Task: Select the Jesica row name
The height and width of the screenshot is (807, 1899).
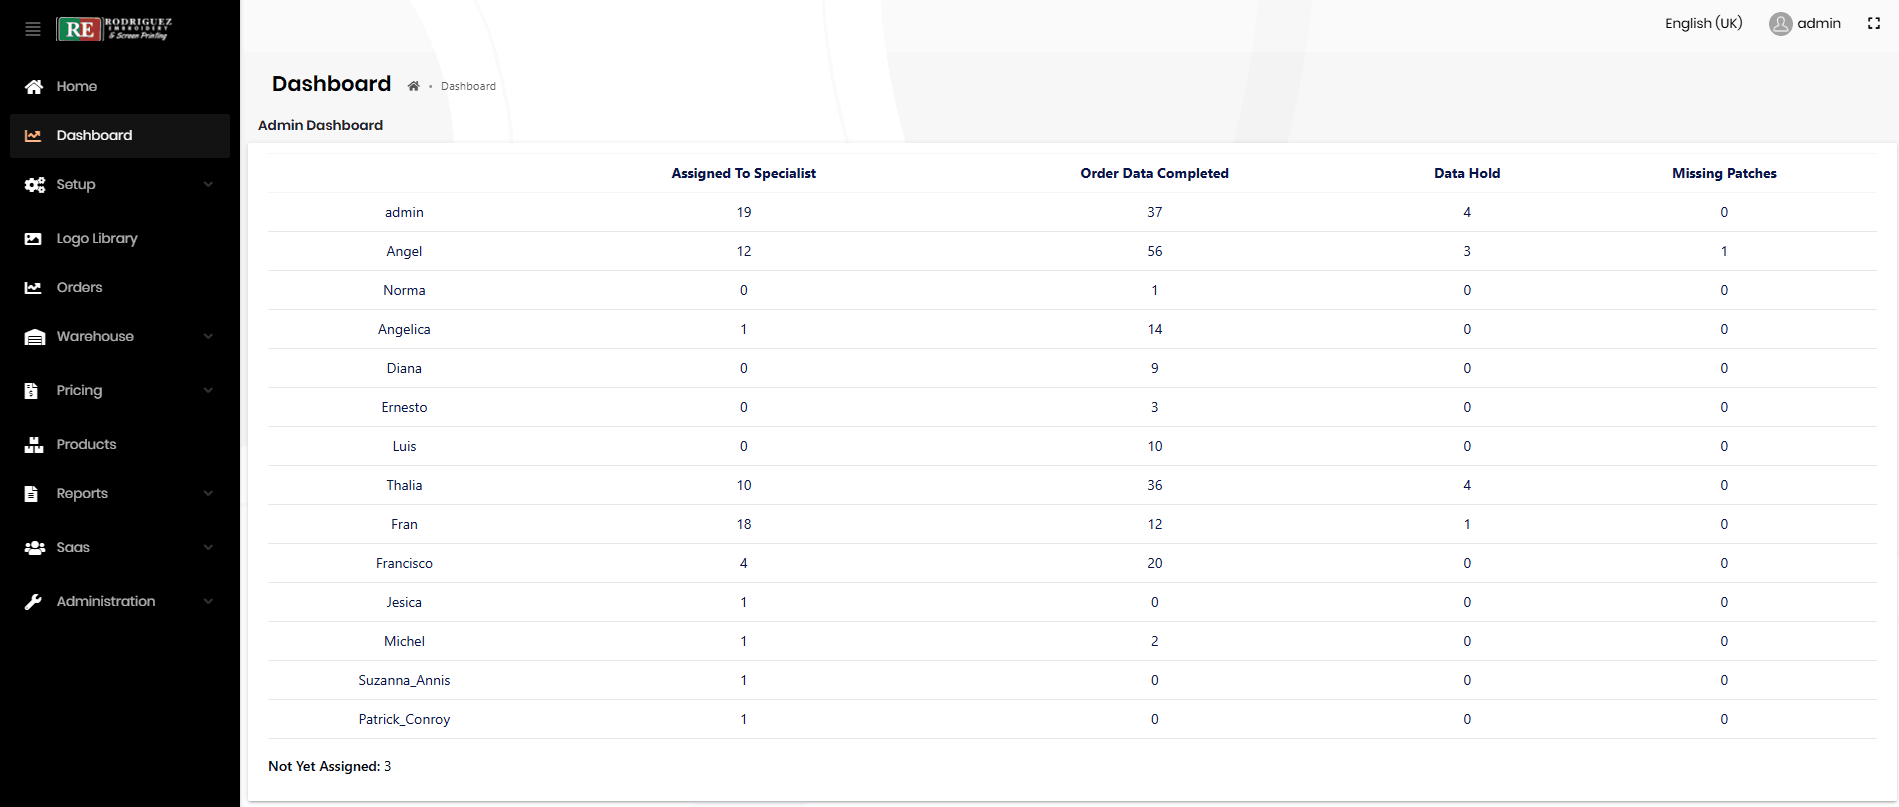Action: (404, 603)
